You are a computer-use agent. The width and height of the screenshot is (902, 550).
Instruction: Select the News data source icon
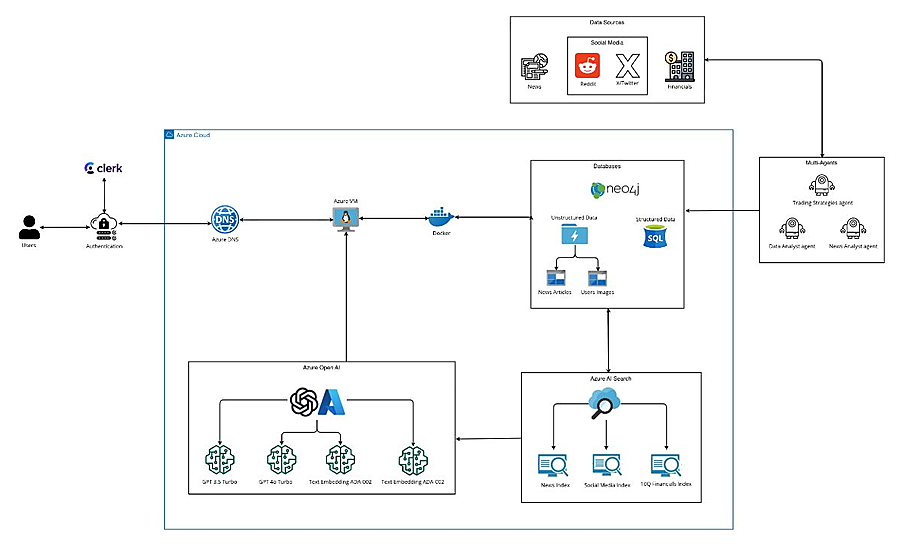(534, 67)
